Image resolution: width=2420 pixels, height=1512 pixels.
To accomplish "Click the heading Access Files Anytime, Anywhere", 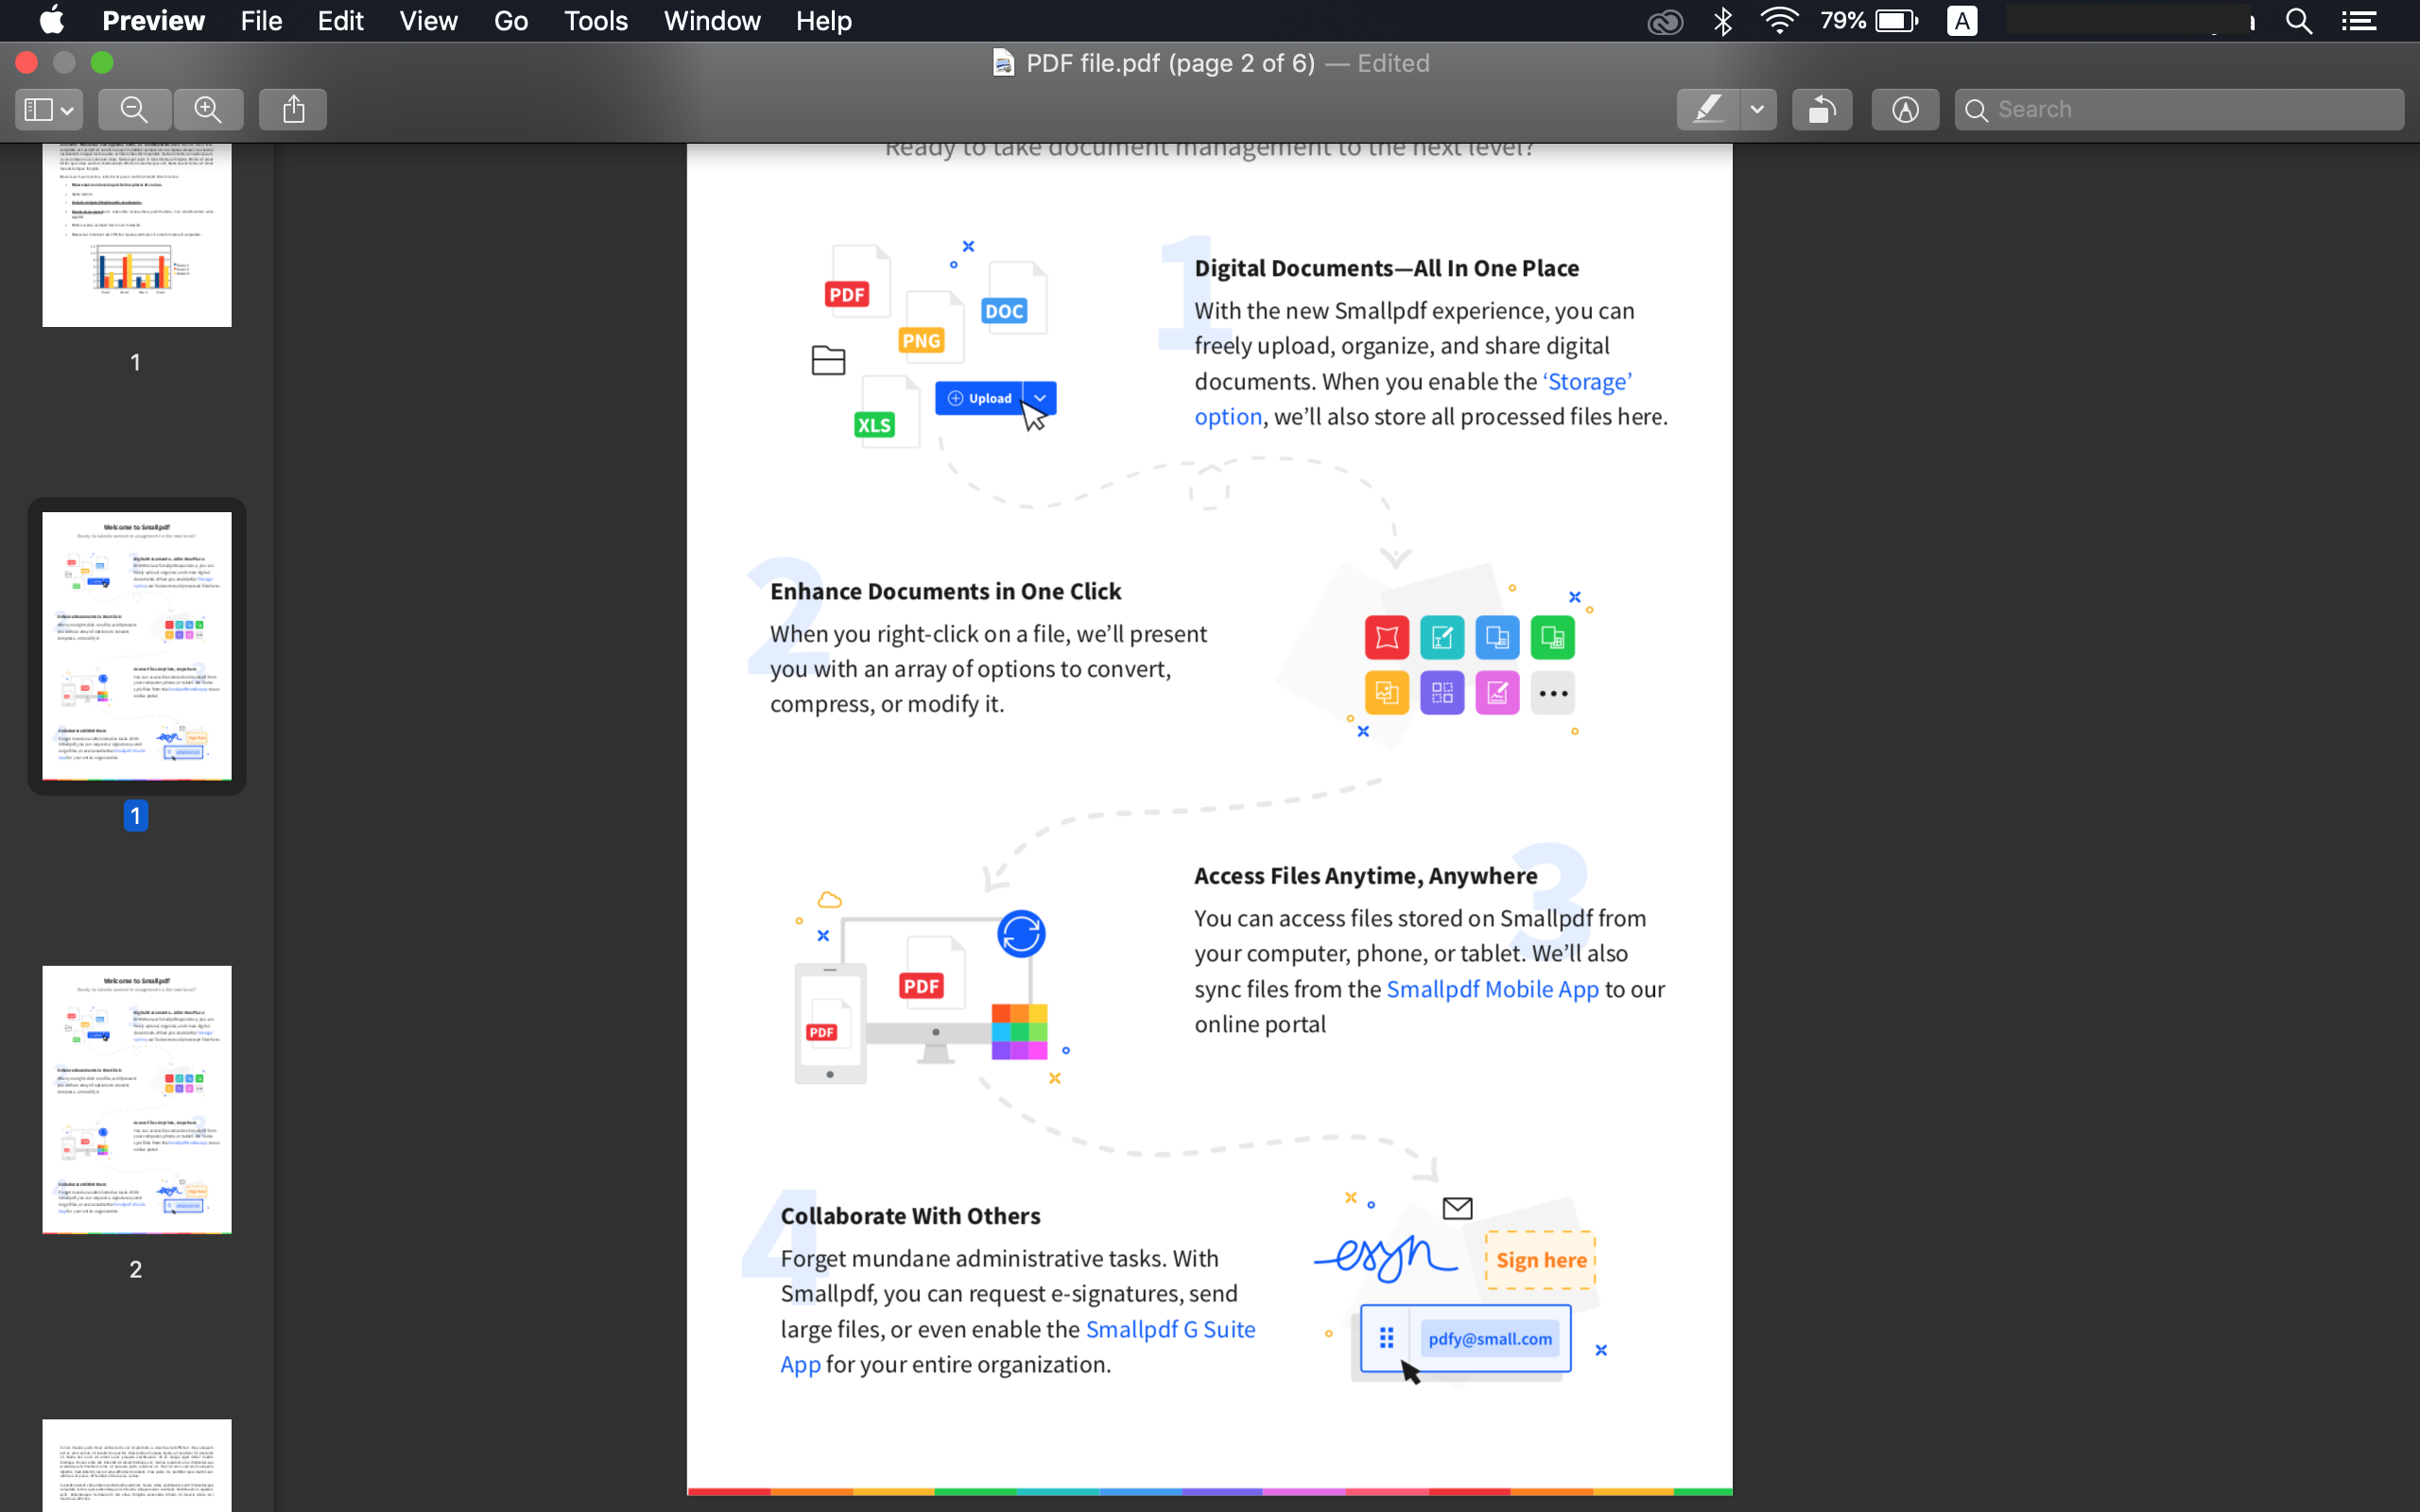I will click(x=1365, y=875).
